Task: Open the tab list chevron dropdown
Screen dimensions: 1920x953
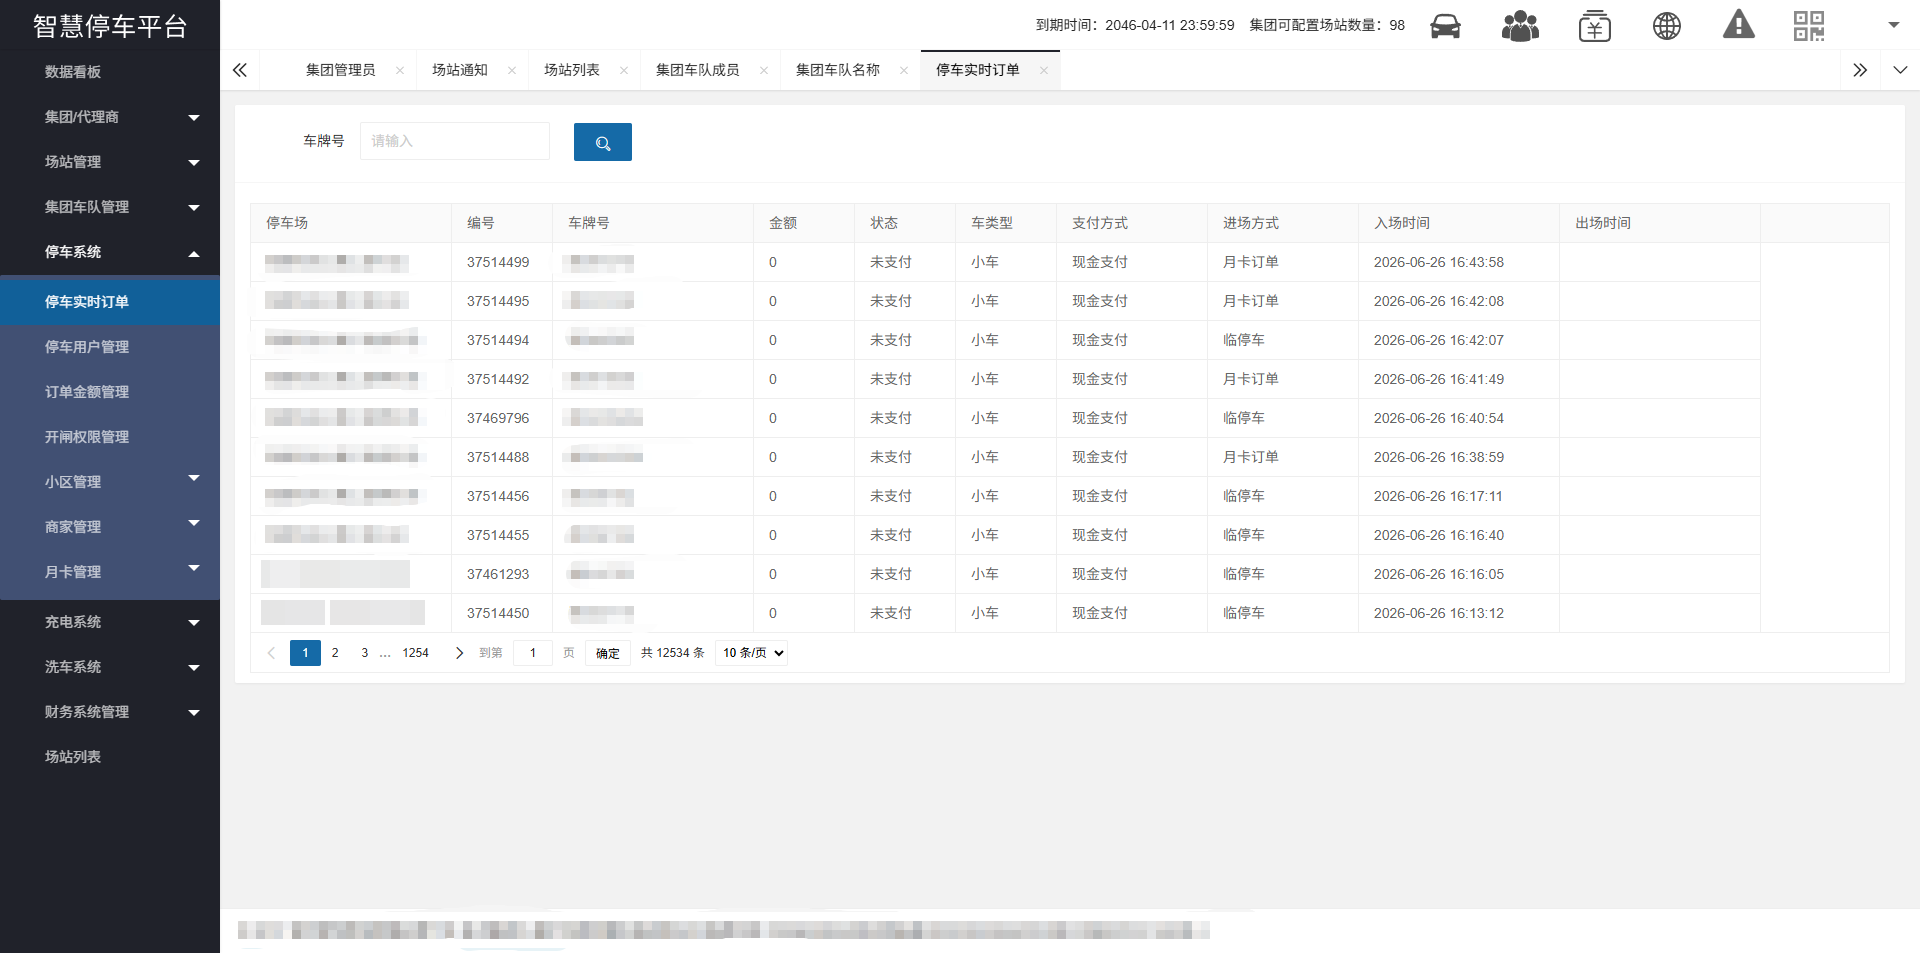Action: 1900,70
